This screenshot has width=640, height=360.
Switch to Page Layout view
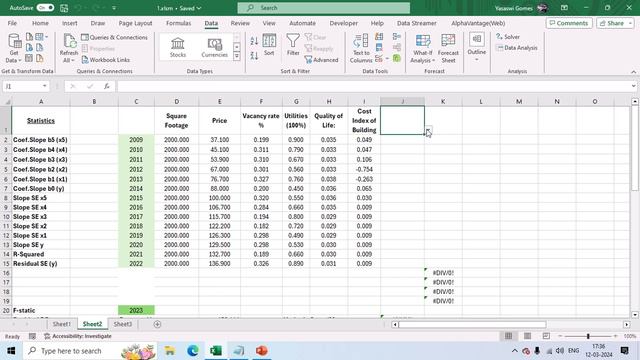point(527,336)
